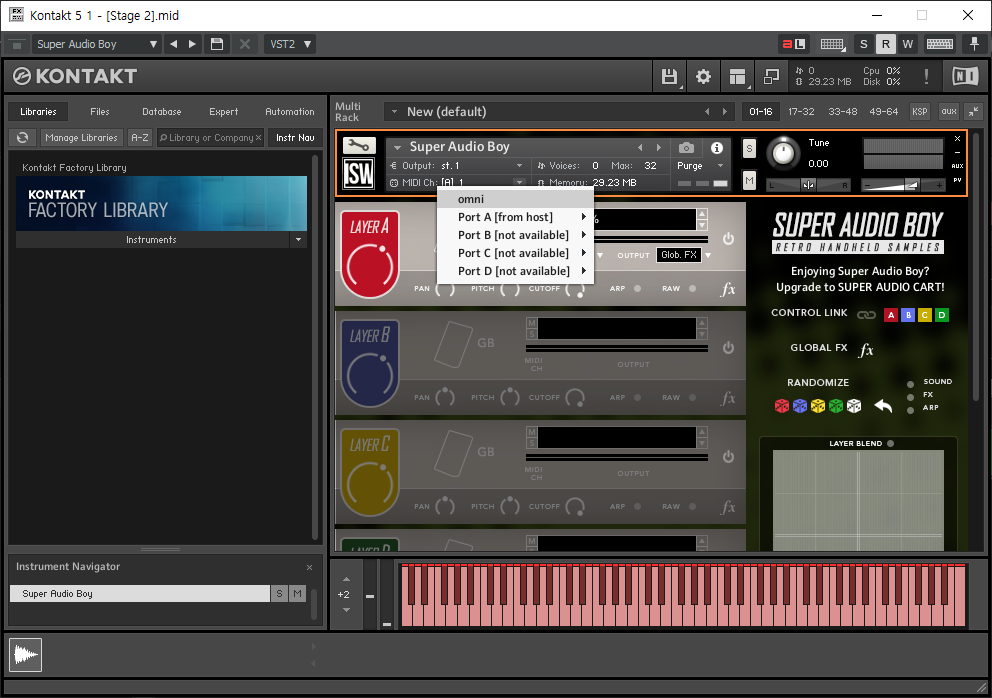Open the Layer A fx icon
The image size is (992, 698).
[x=728, y=289]
